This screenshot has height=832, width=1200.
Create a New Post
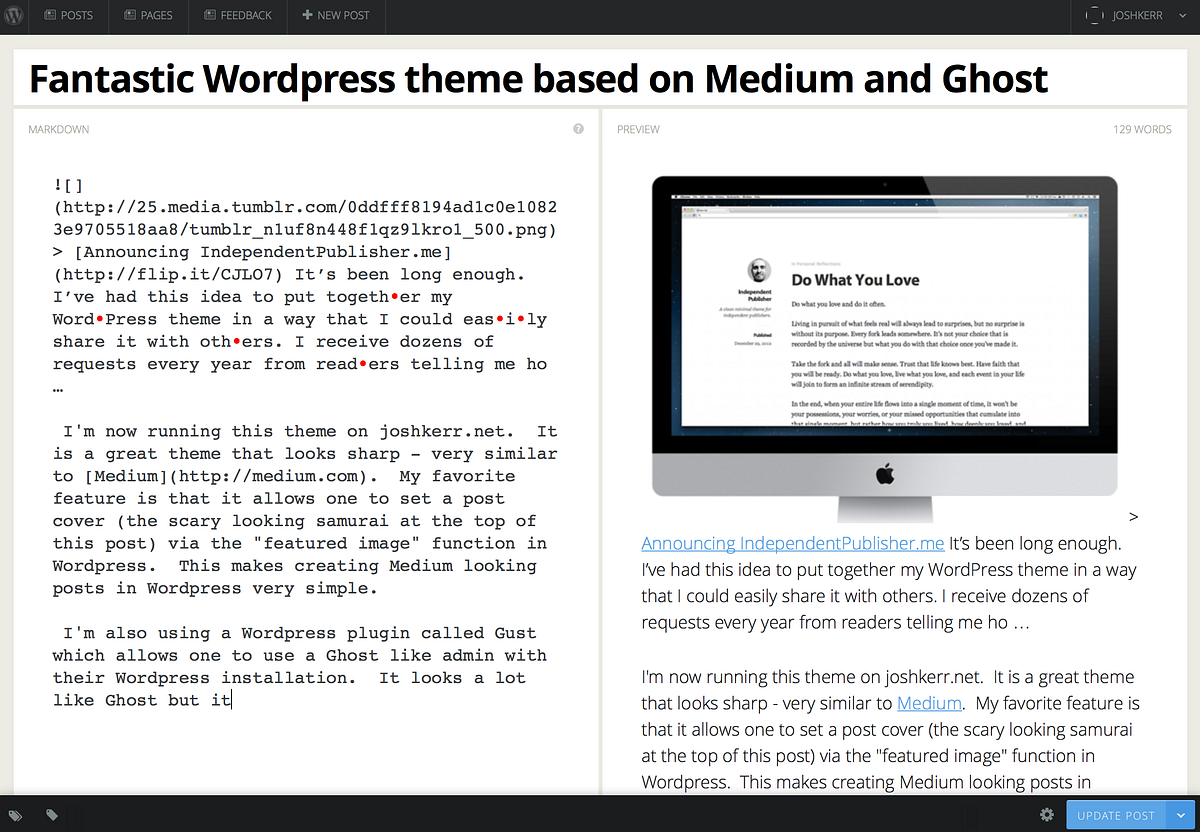pos(335,16)
